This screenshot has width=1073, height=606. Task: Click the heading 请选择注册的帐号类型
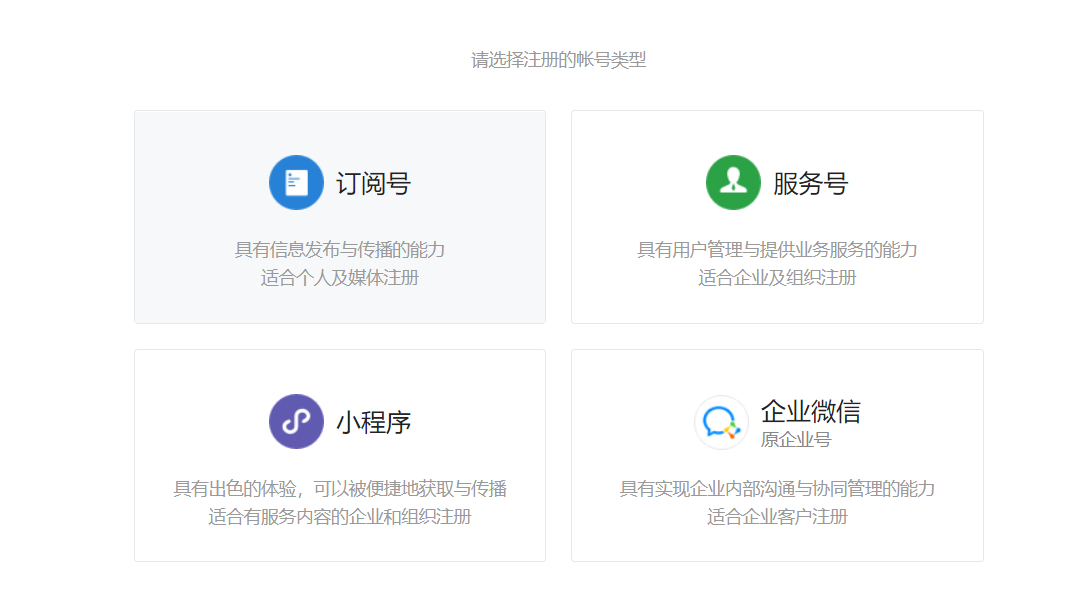[x=558, y=60]
